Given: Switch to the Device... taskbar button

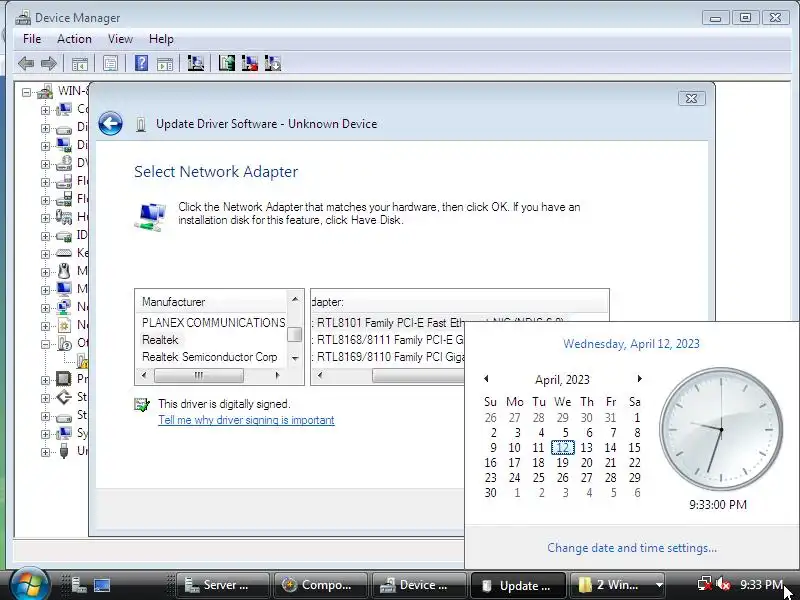Looking at the screenshot, I should click(418, 585).
